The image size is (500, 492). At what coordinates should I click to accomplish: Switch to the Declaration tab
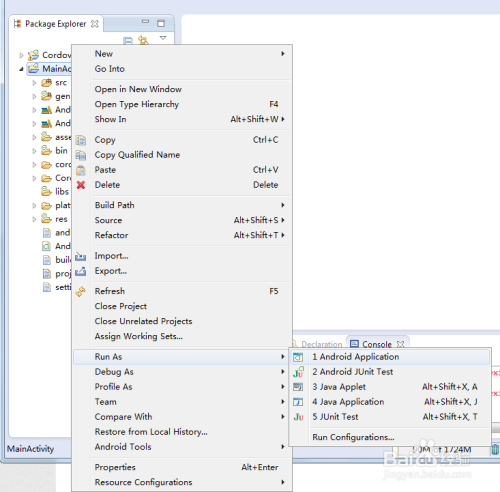point(318,344)
